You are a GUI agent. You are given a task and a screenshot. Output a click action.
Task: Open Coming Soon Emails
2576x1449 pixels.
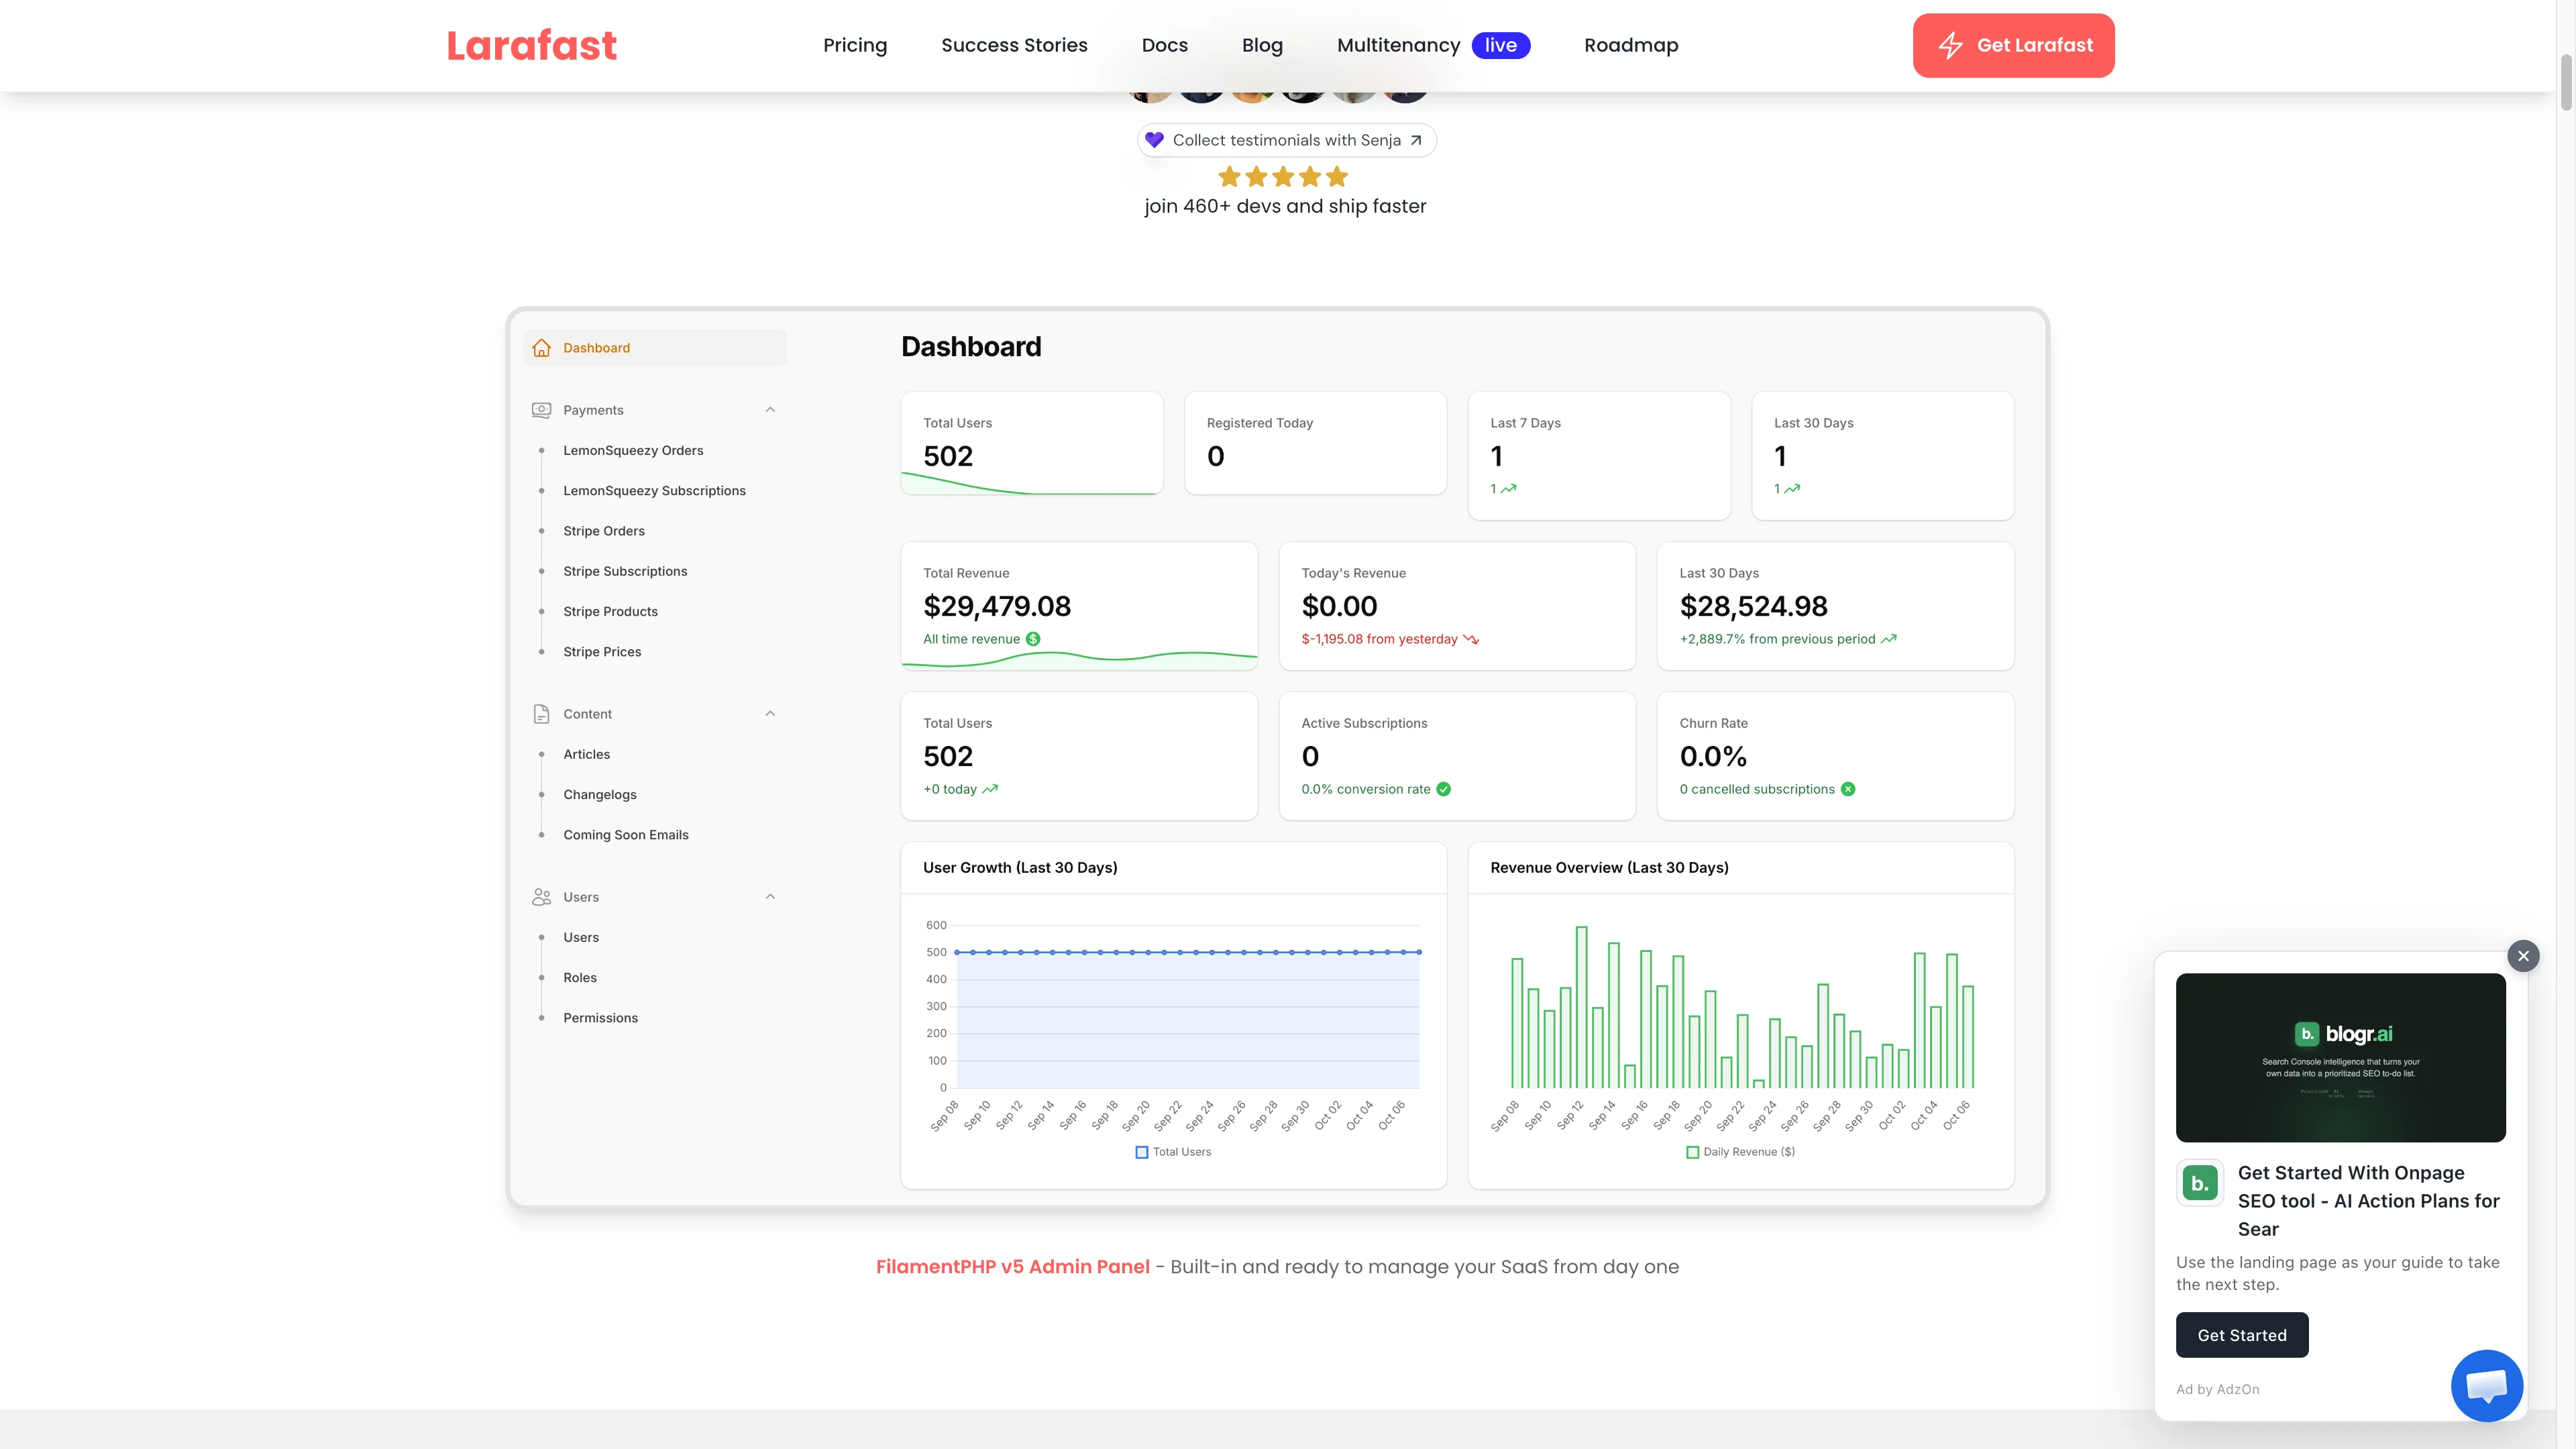coord(626,835)
